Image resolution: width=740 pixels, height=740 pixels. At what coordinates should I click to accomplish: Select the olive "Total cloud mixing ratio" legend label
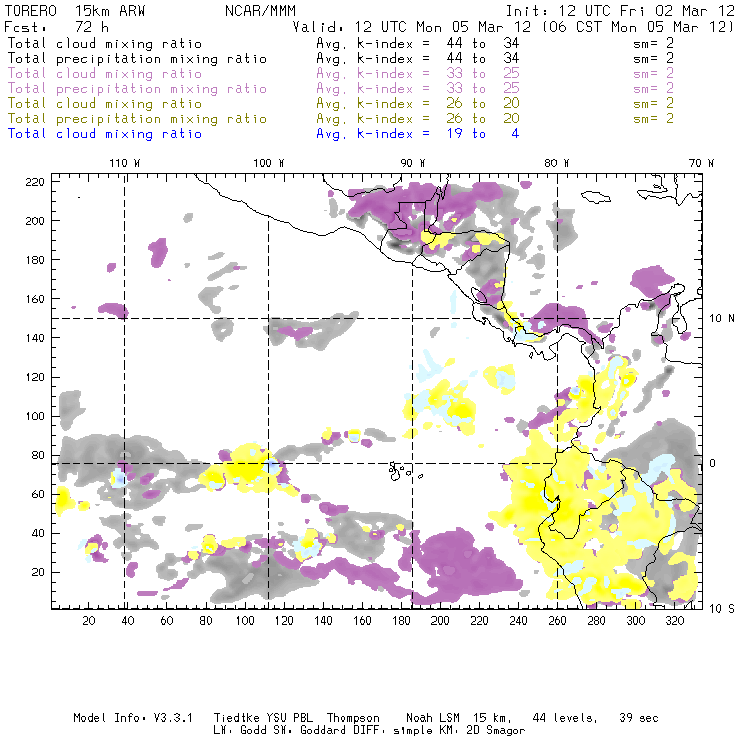[105, 103]
